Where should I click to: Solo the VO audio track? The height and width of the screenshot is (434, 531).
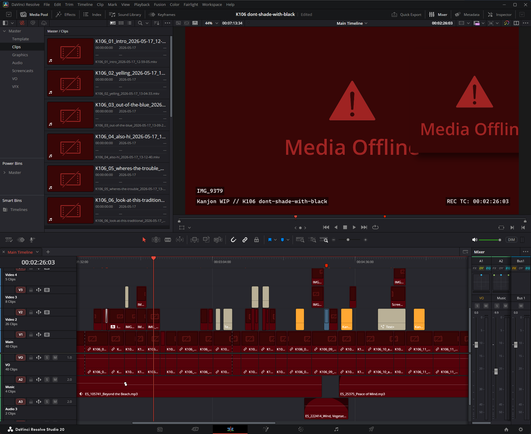[47, 357]
